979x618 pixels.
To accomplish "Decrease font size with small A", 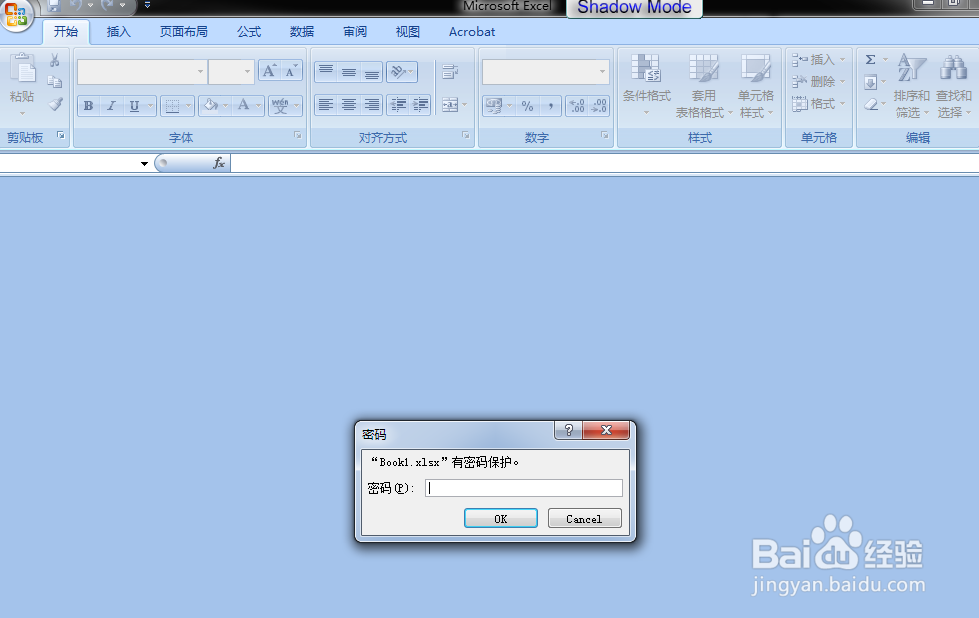I will (292, 71).
